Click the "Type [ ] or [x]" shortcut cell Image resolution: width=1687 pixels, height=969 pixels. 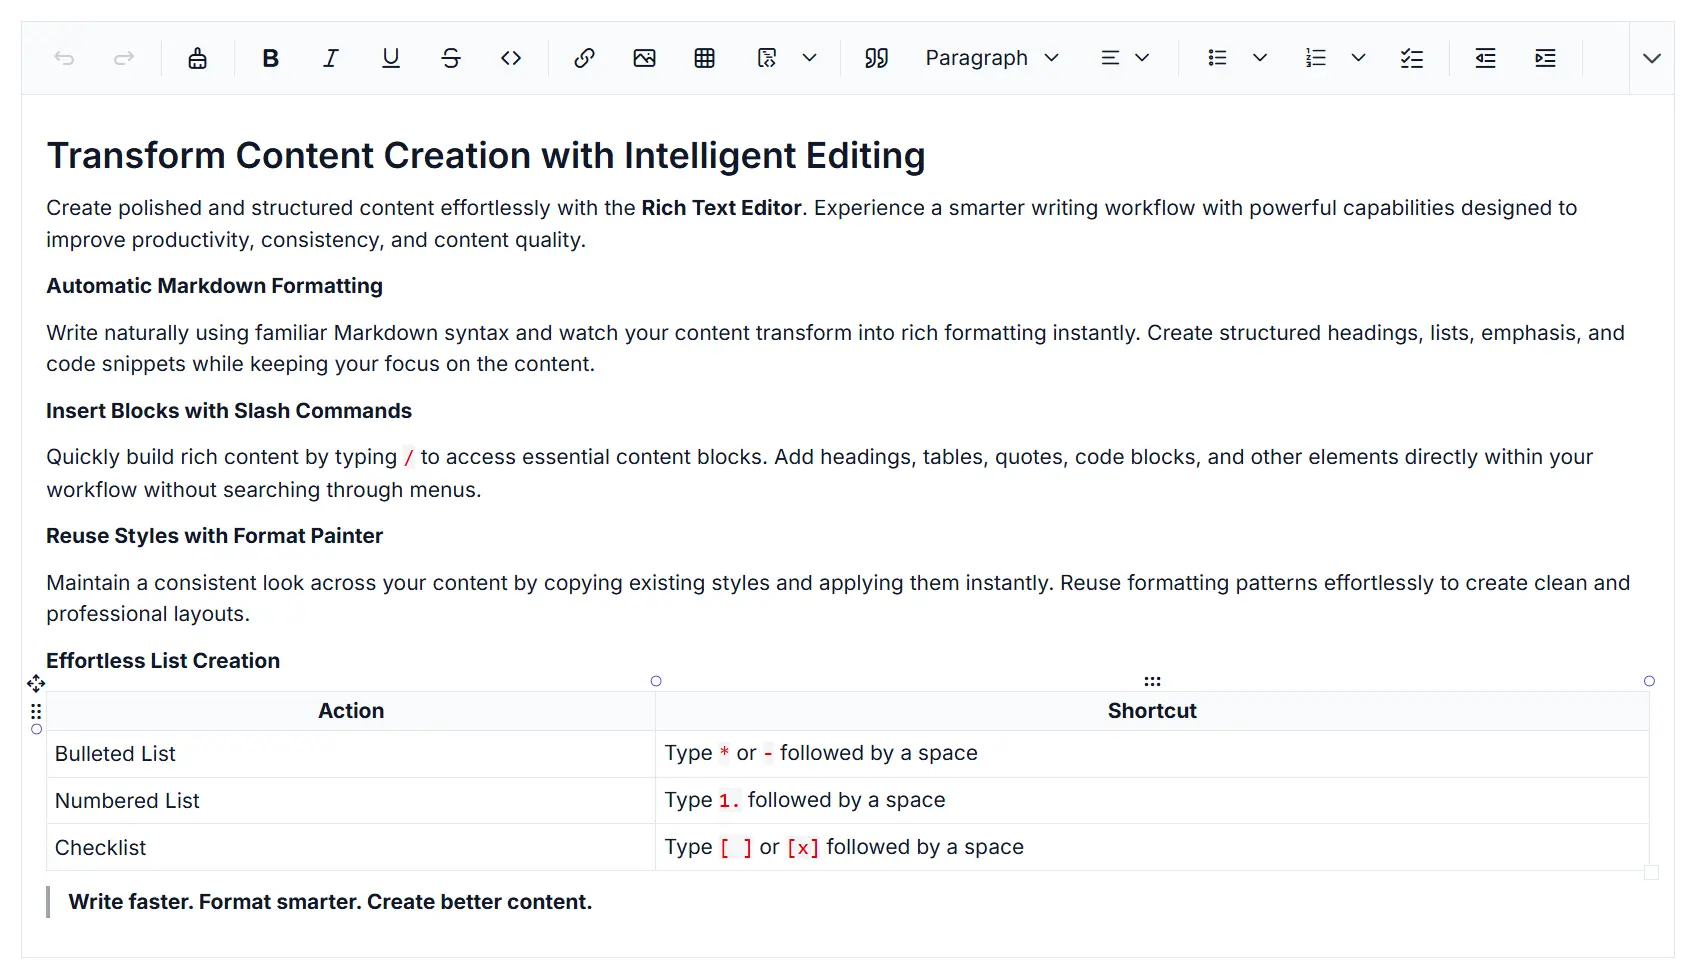point(1152,848)
